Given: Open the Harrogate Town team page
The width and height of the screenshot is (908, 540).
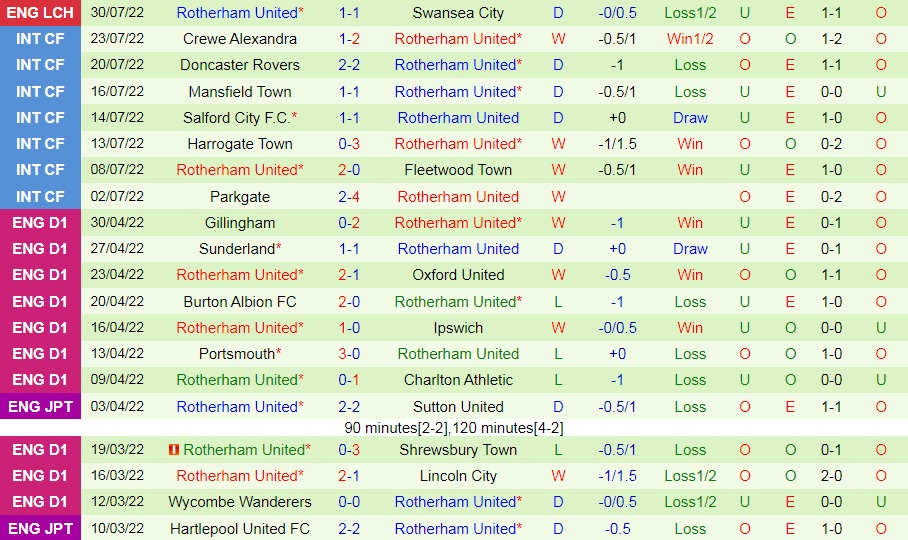Looking at the screenshot, I should [240, 143].
